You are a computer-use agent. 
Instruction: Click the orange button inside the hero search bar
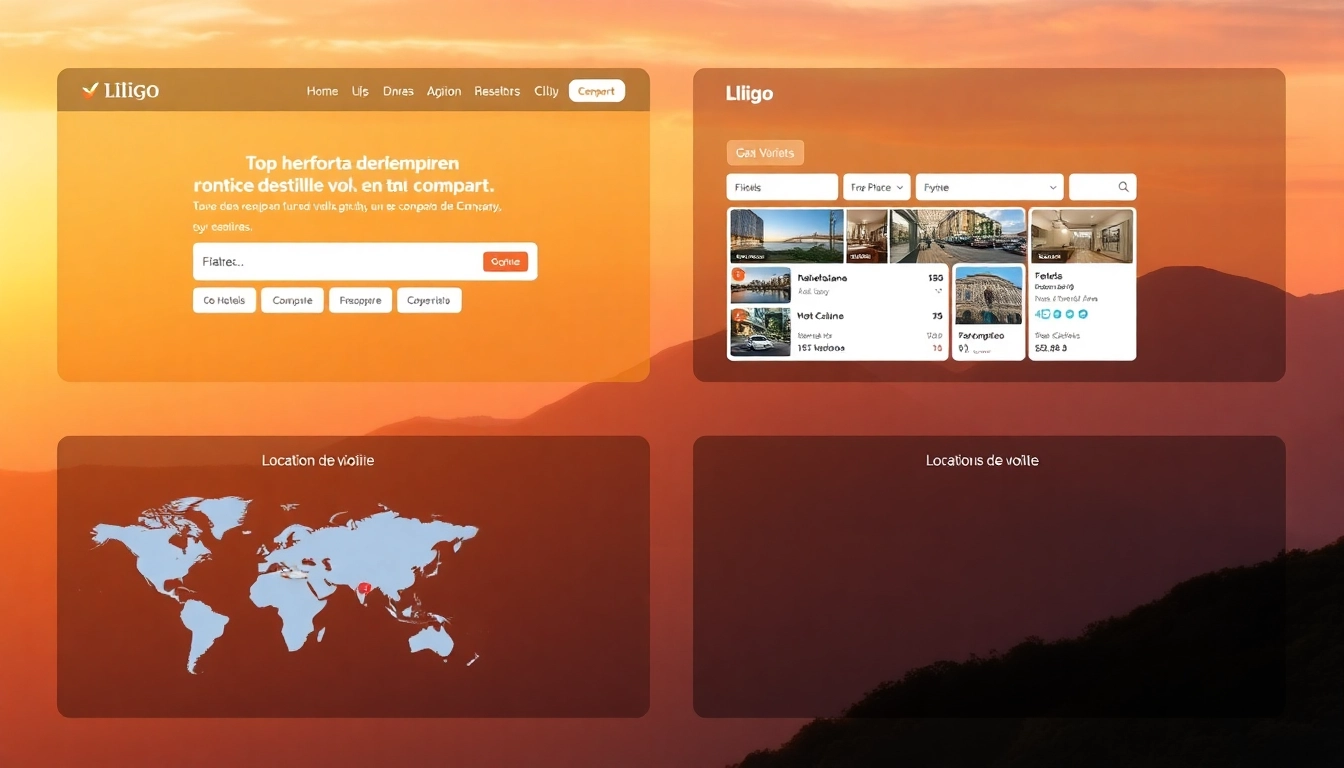[x=505, y=262]
